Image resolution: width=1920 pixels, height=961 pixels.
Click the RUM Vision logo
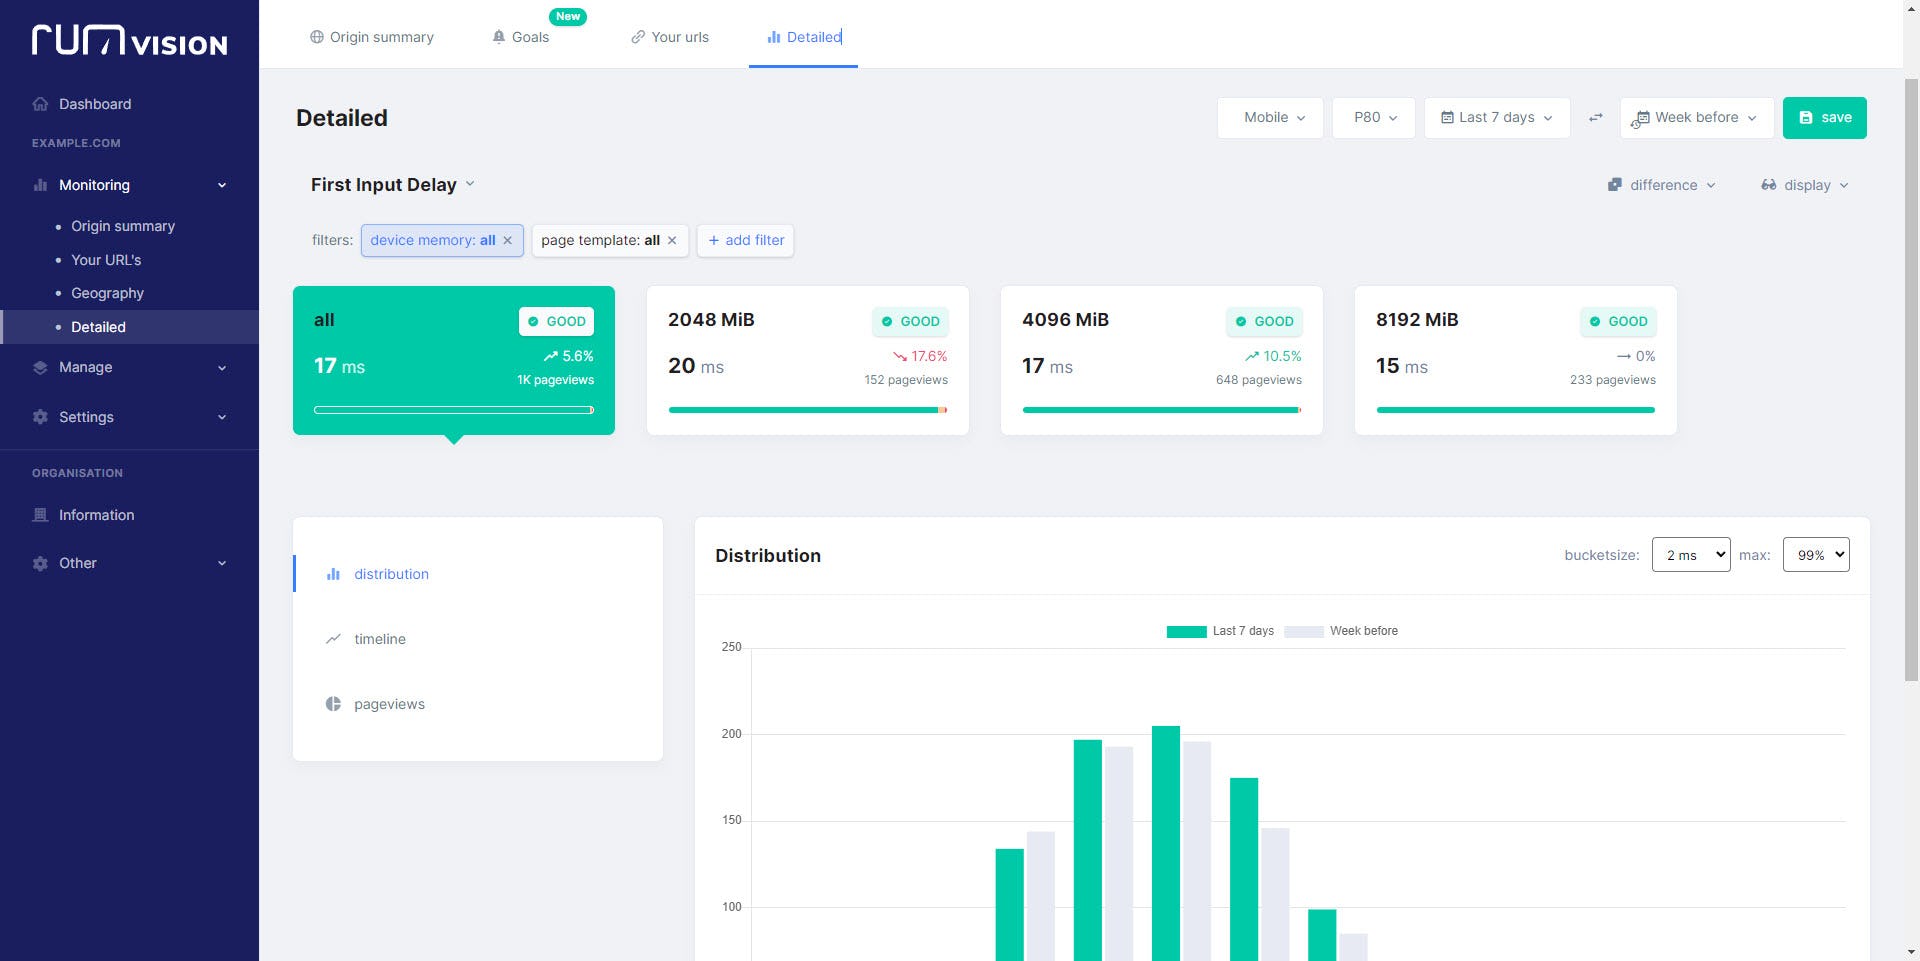(128, 41)
